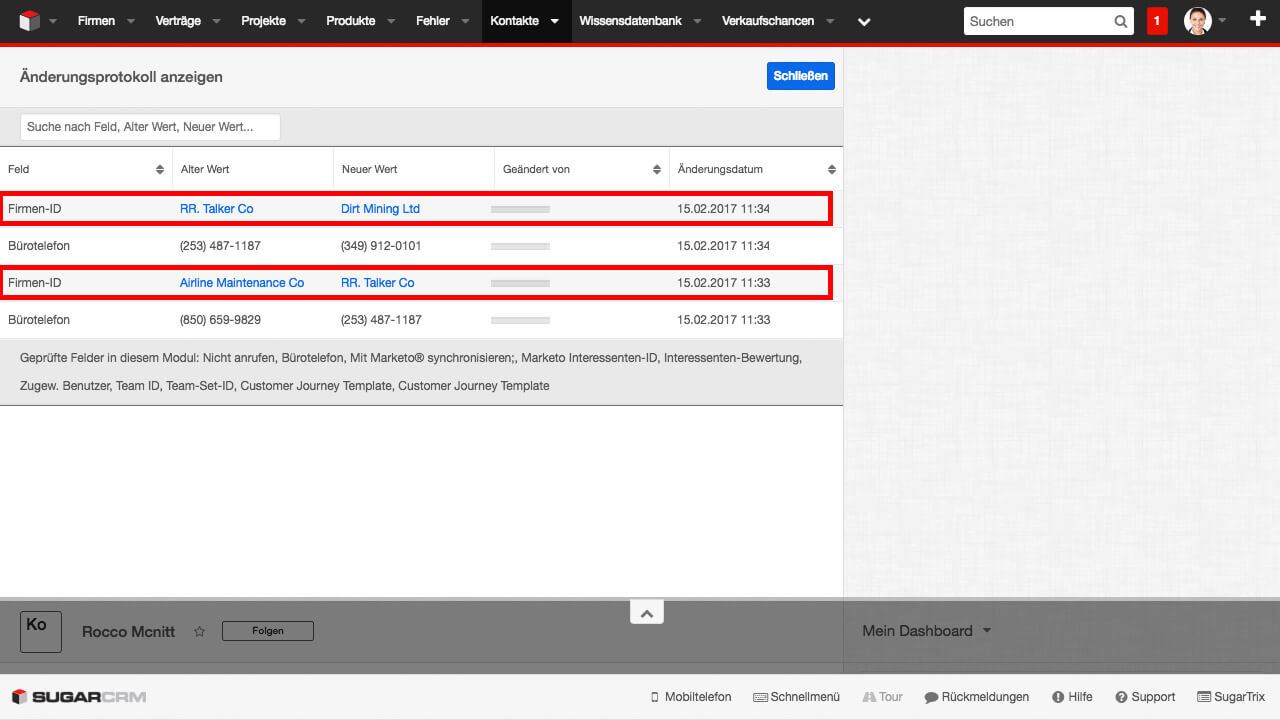Expand the Verkaufschancen dropdown arrow
Image resolution: width=1280 pixels, height=720 pixels.
point(830,21)
